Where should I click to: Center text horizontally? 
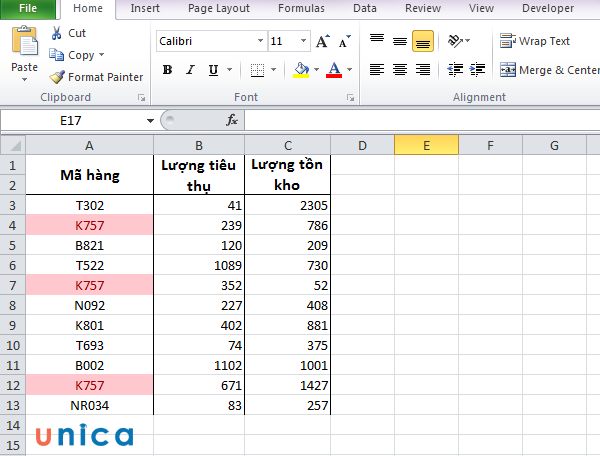click(400, 70)
